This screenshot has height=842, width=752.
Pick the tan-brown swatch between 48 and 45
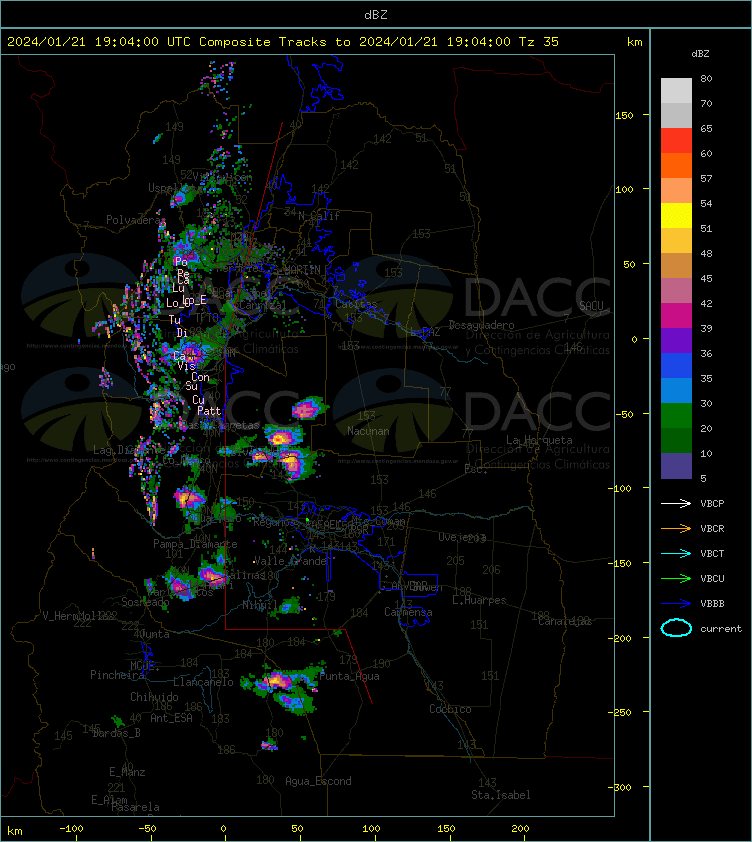tap(676, 266)
